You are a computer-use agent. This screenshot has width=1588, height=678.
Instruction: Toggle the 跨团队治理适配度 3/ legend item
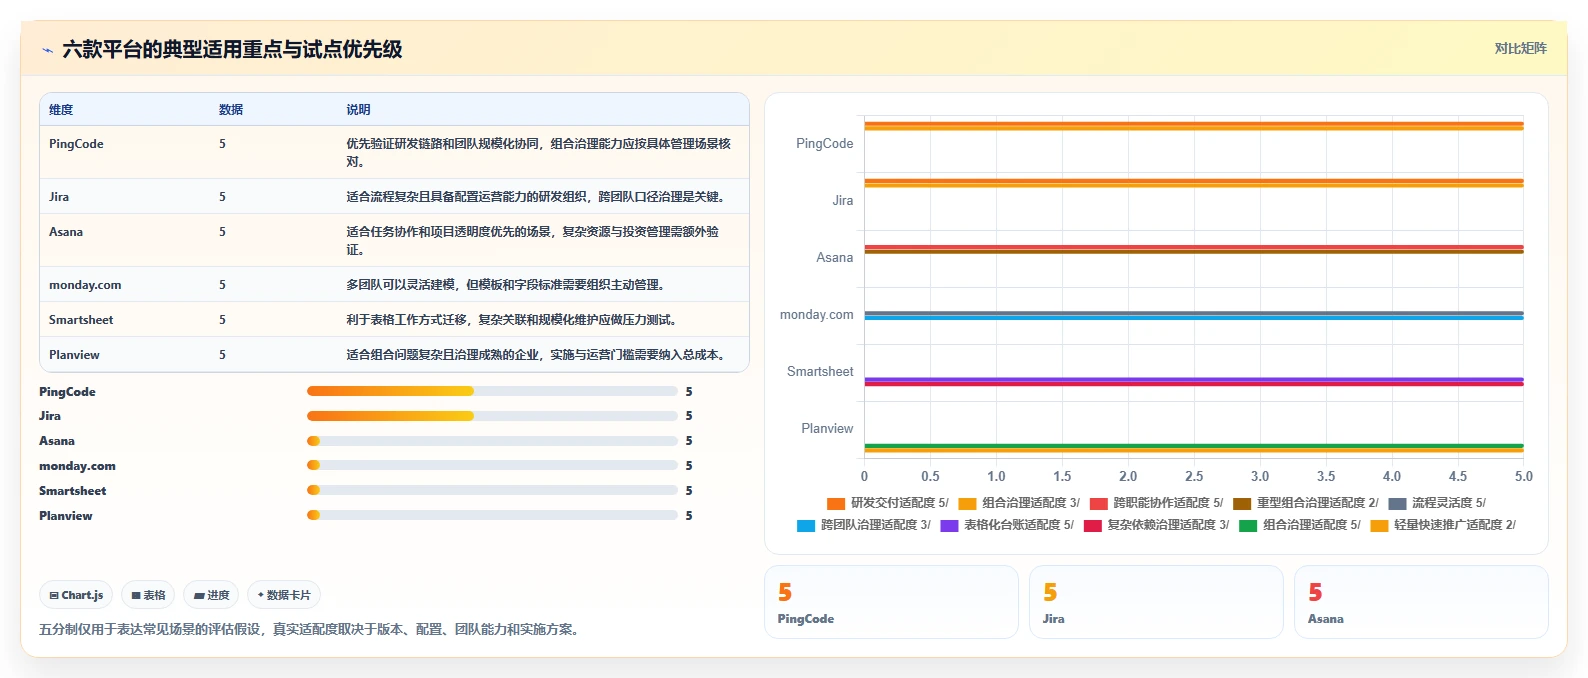863,525
